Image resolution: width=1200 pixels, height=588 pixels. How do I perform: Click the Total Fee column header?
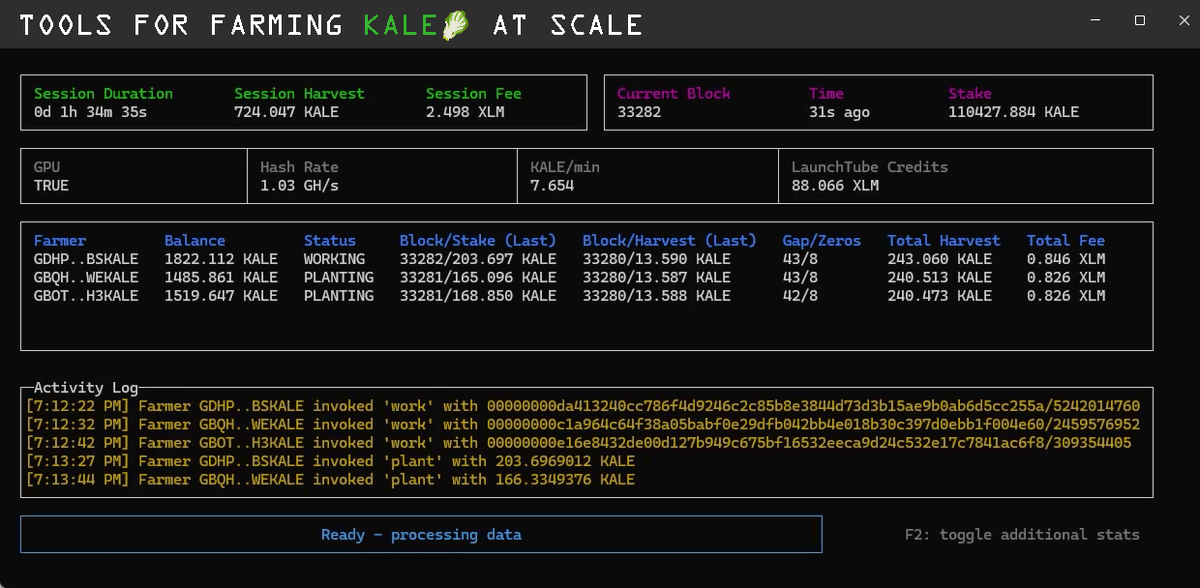(x=1066, y=240)
